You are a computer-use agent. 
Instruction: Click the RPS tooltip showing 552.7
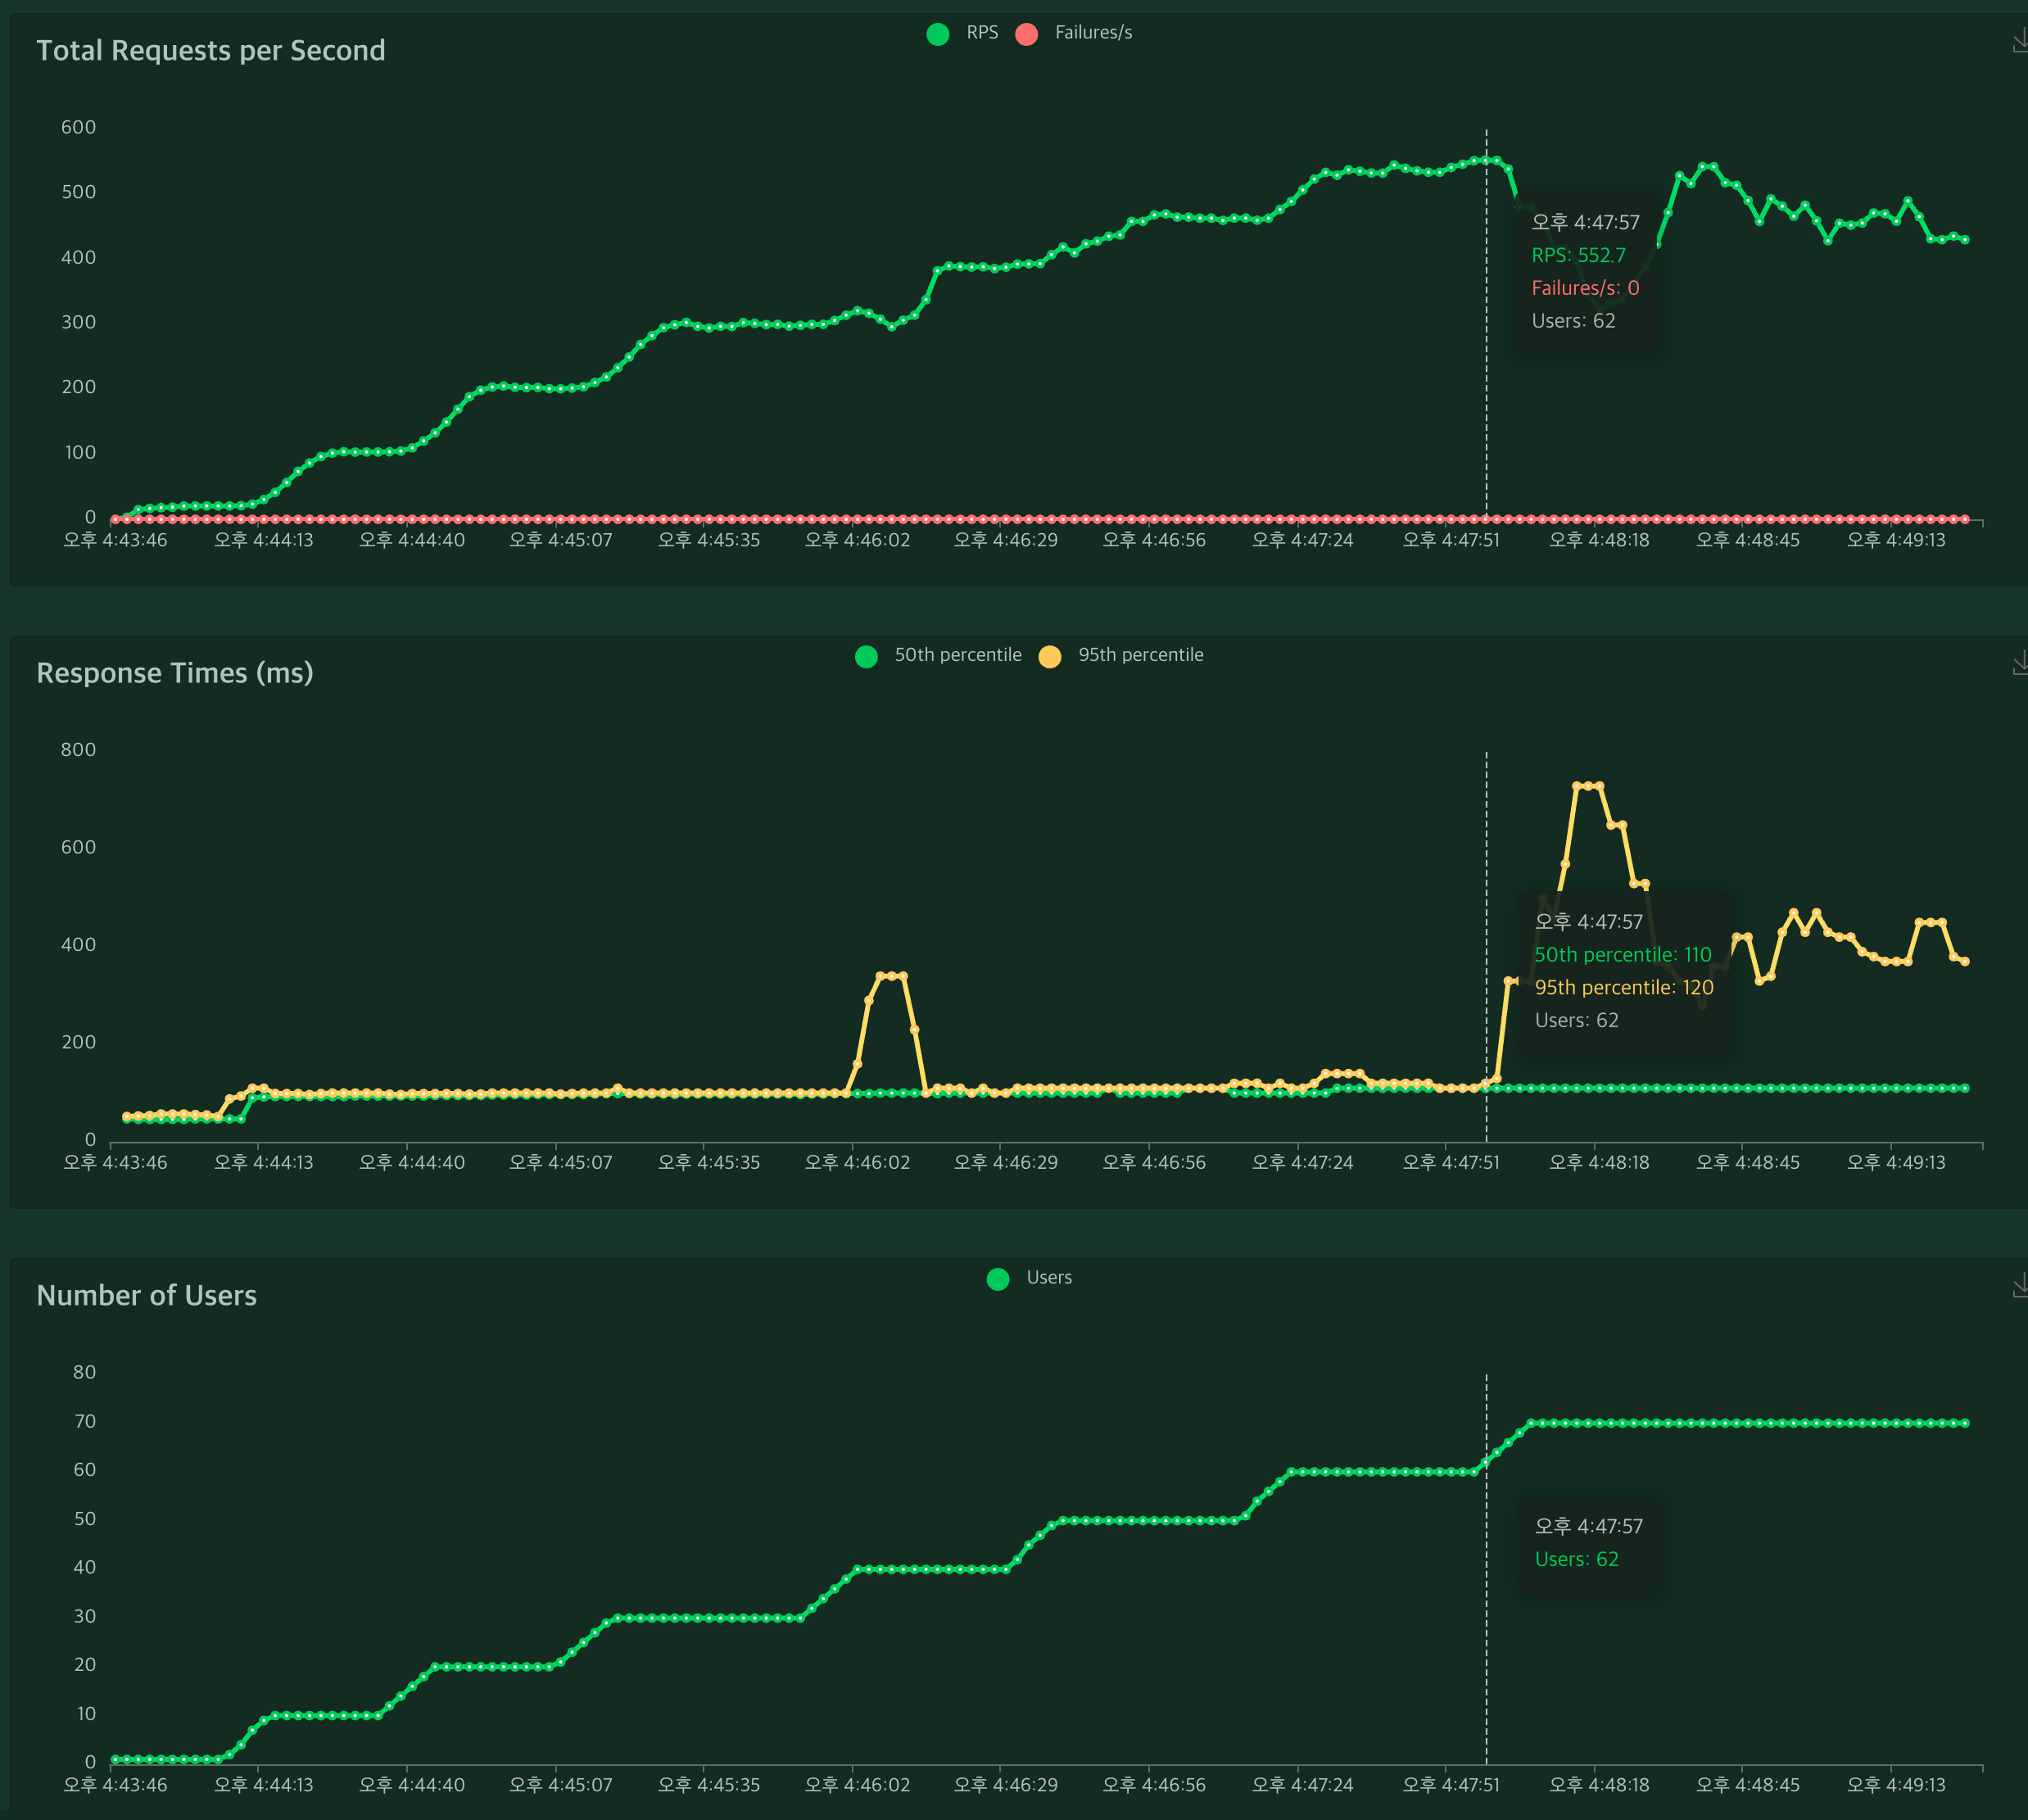click(1578, 255)
